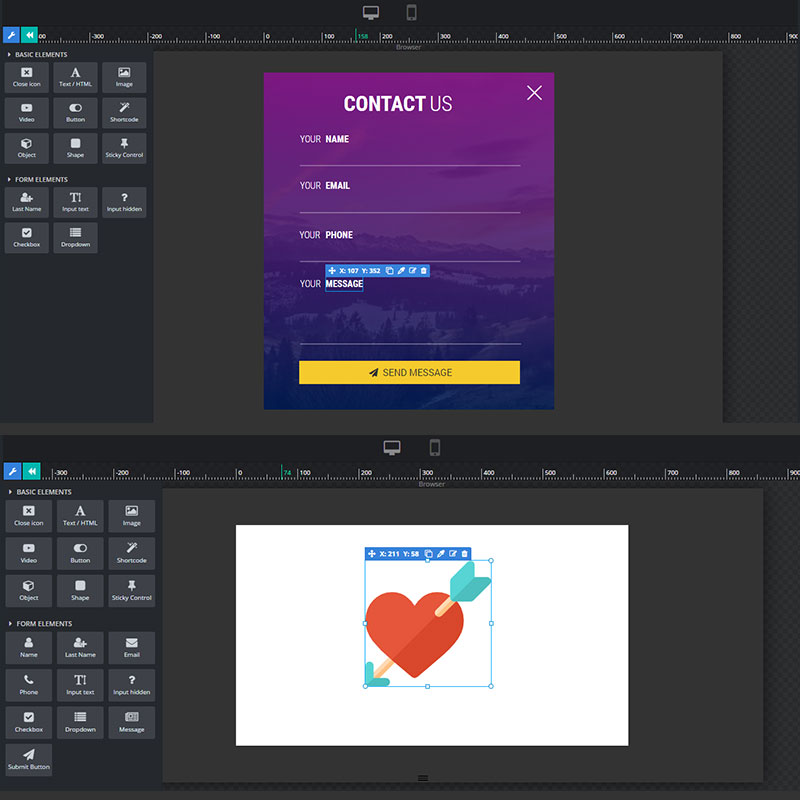Add an Image element in top editor
This screenshot has width=800, height=800.
point(124,78)
